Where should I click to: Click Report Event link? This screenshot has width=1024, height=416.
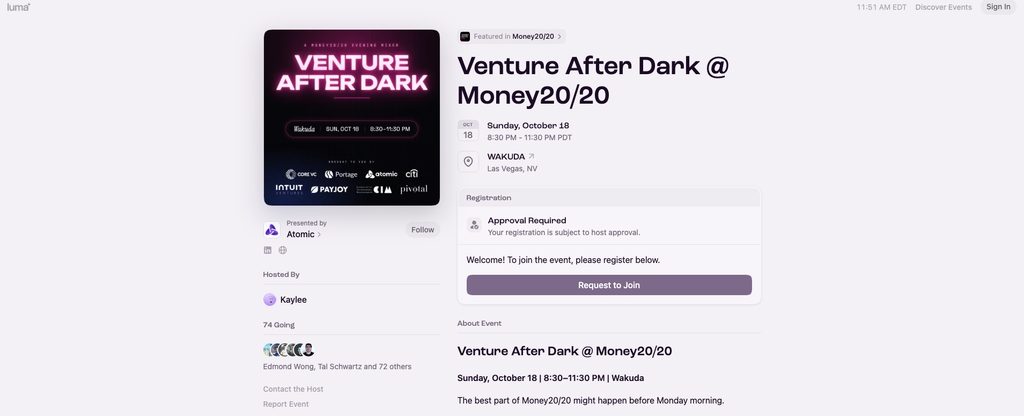(286, 404)
